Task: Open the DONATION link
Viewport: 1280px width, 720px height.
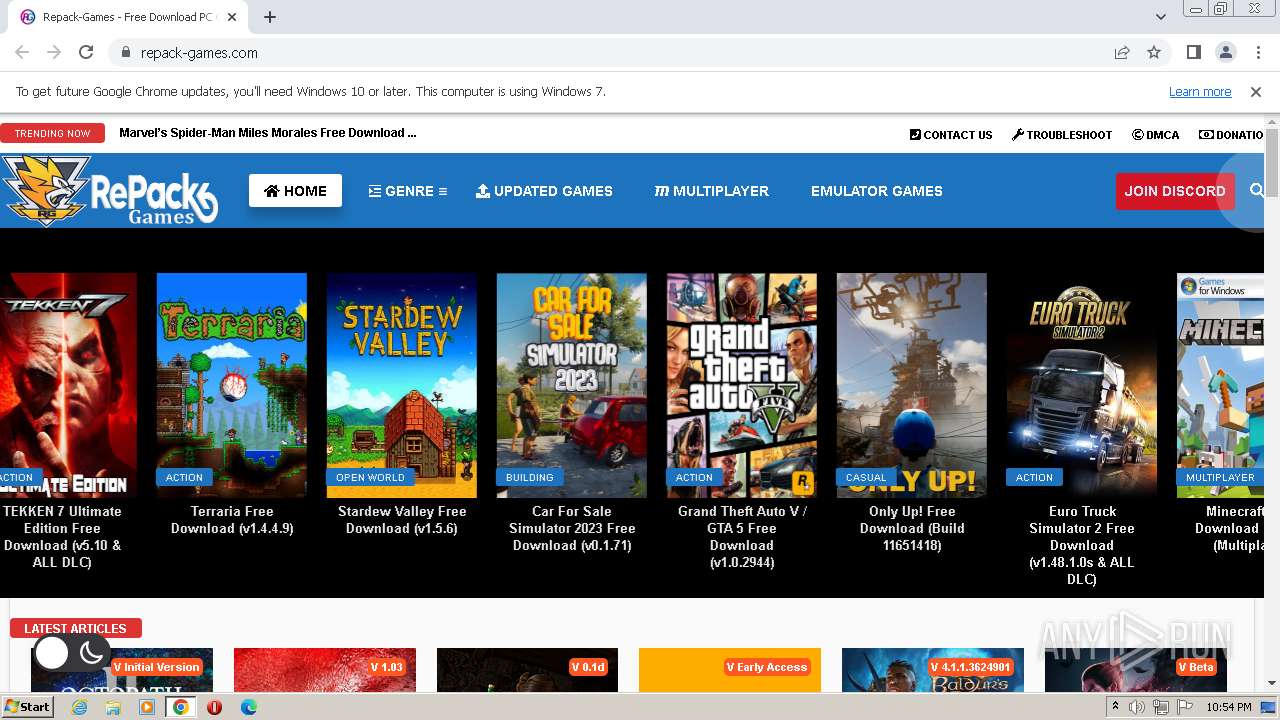Action: click(x=1232, y=135)
